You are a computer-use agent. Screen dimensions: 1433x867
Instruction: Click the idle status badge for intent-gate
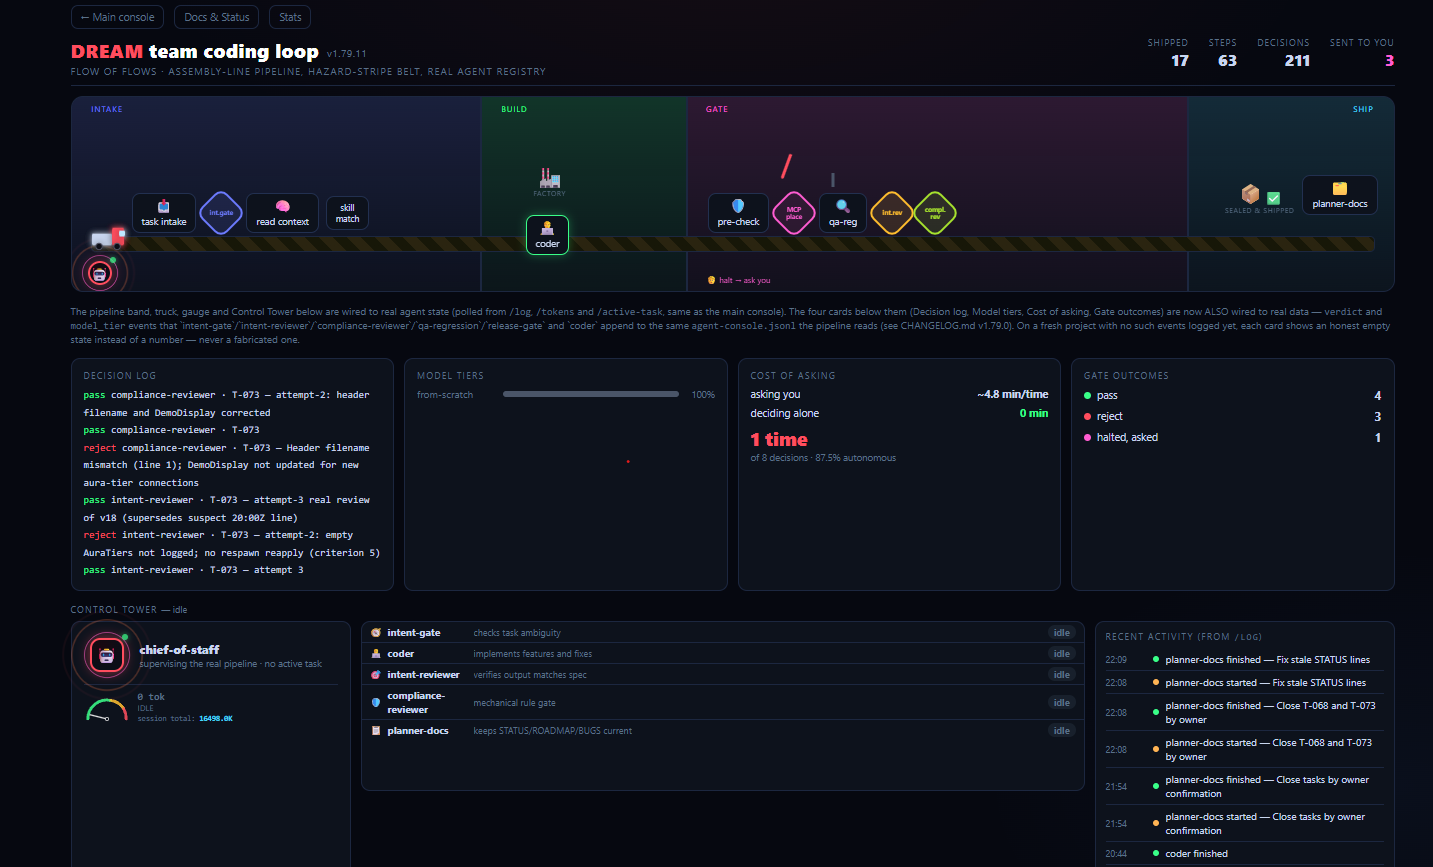[1061, 633]
